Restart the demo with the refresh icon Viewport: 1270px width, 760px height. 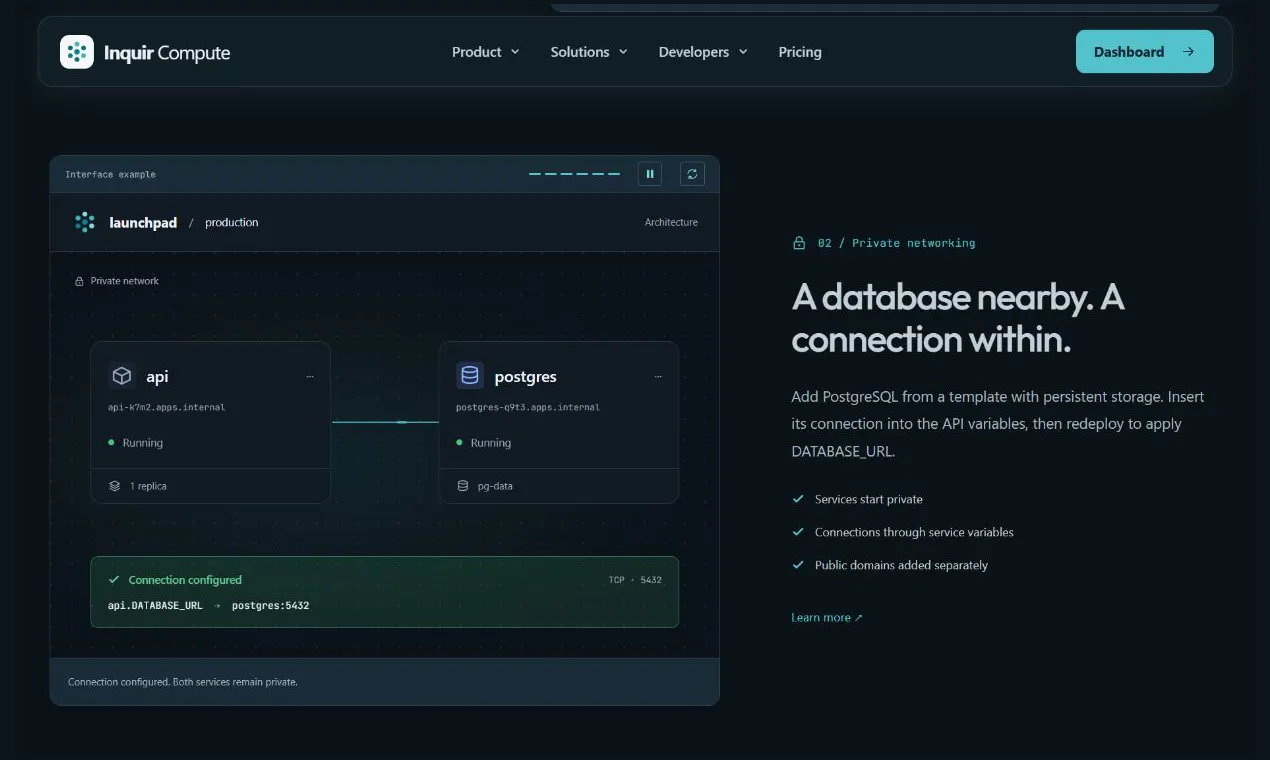[692, 174]
